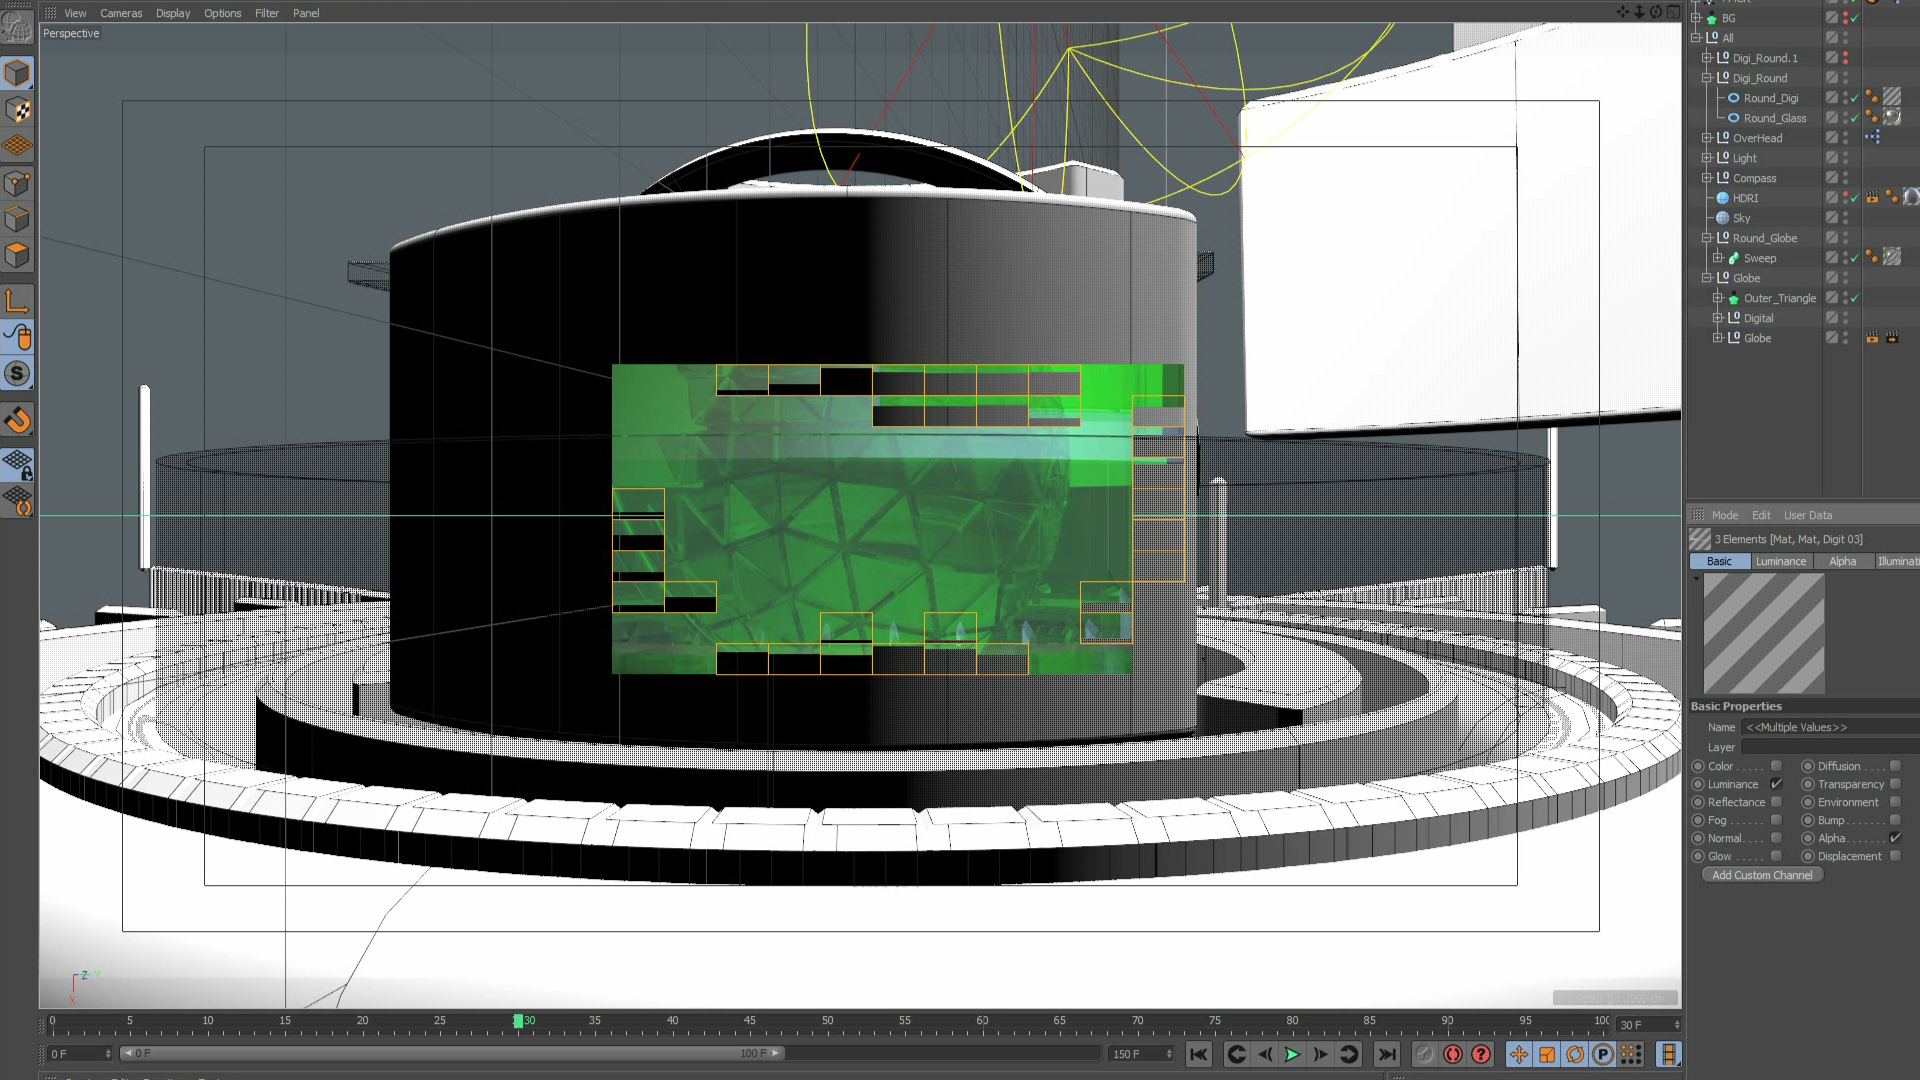Select the Model mode cube tool

click(17, 73)
